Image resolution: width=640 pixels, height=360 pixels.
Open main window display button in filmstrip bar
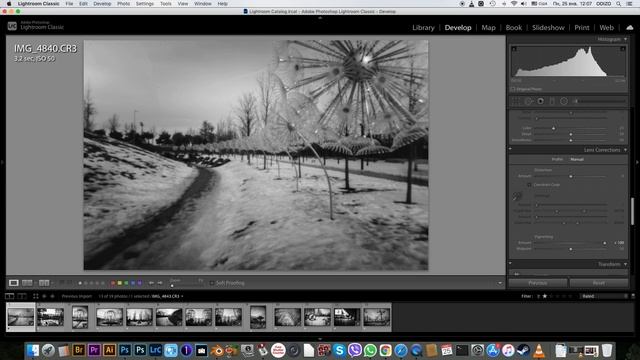pos(9,296)
